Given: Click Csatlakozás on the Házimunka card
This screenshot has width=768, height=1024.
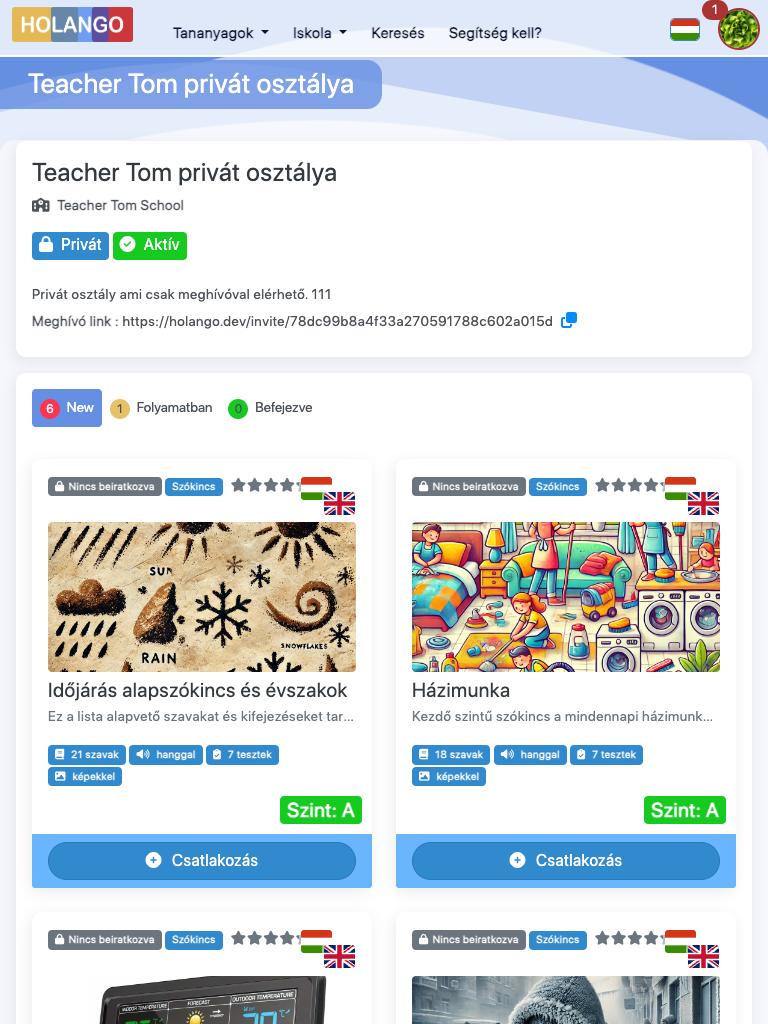Looking at the screenshot, I should [x=566, y=860].
